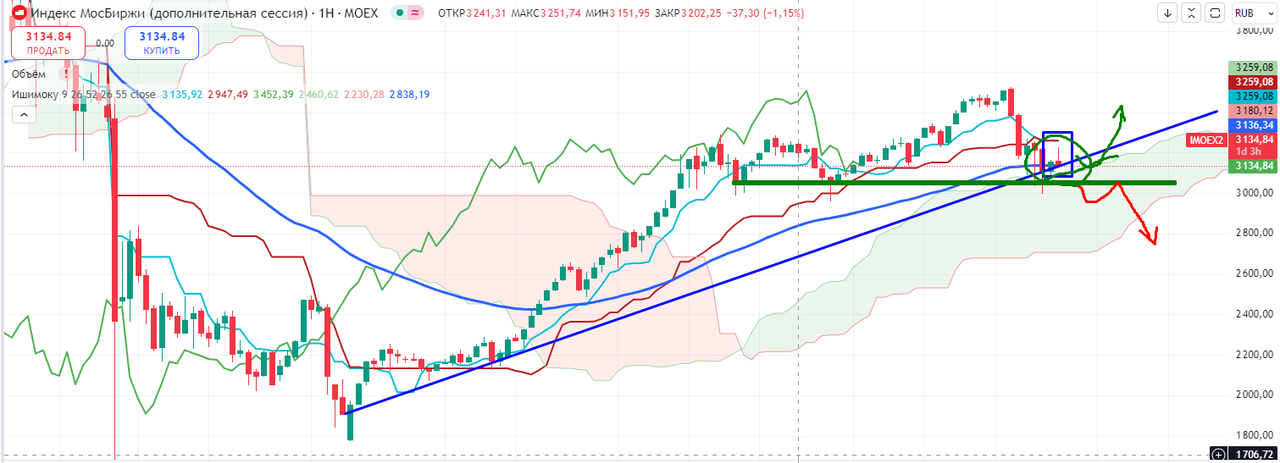This screenshot has width=1280, height=463.
Task: Click the cyan 3259,08 price scale label
Action: (1253, 97)
